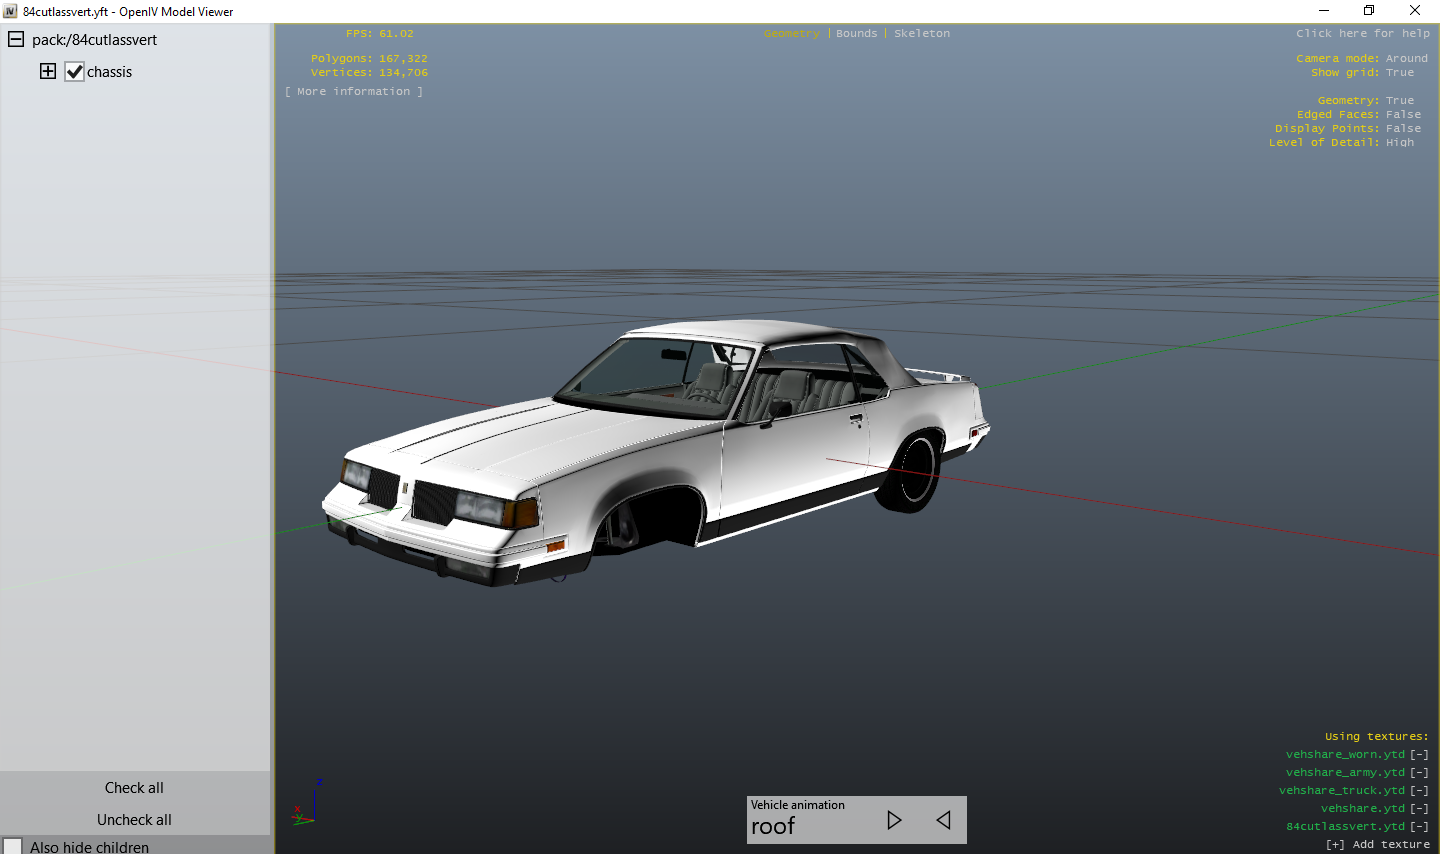Screen dimensions: 1440x854
Task: Click Add texture at bottom right
Action: 1377,845
